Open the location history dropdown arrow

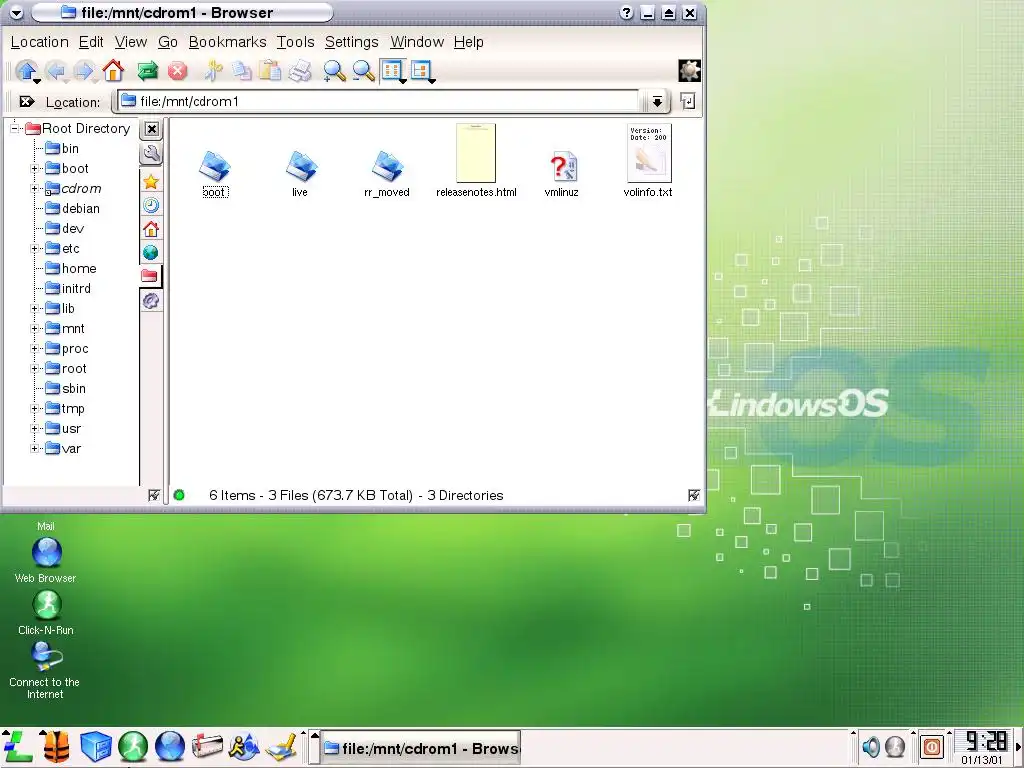657,101
